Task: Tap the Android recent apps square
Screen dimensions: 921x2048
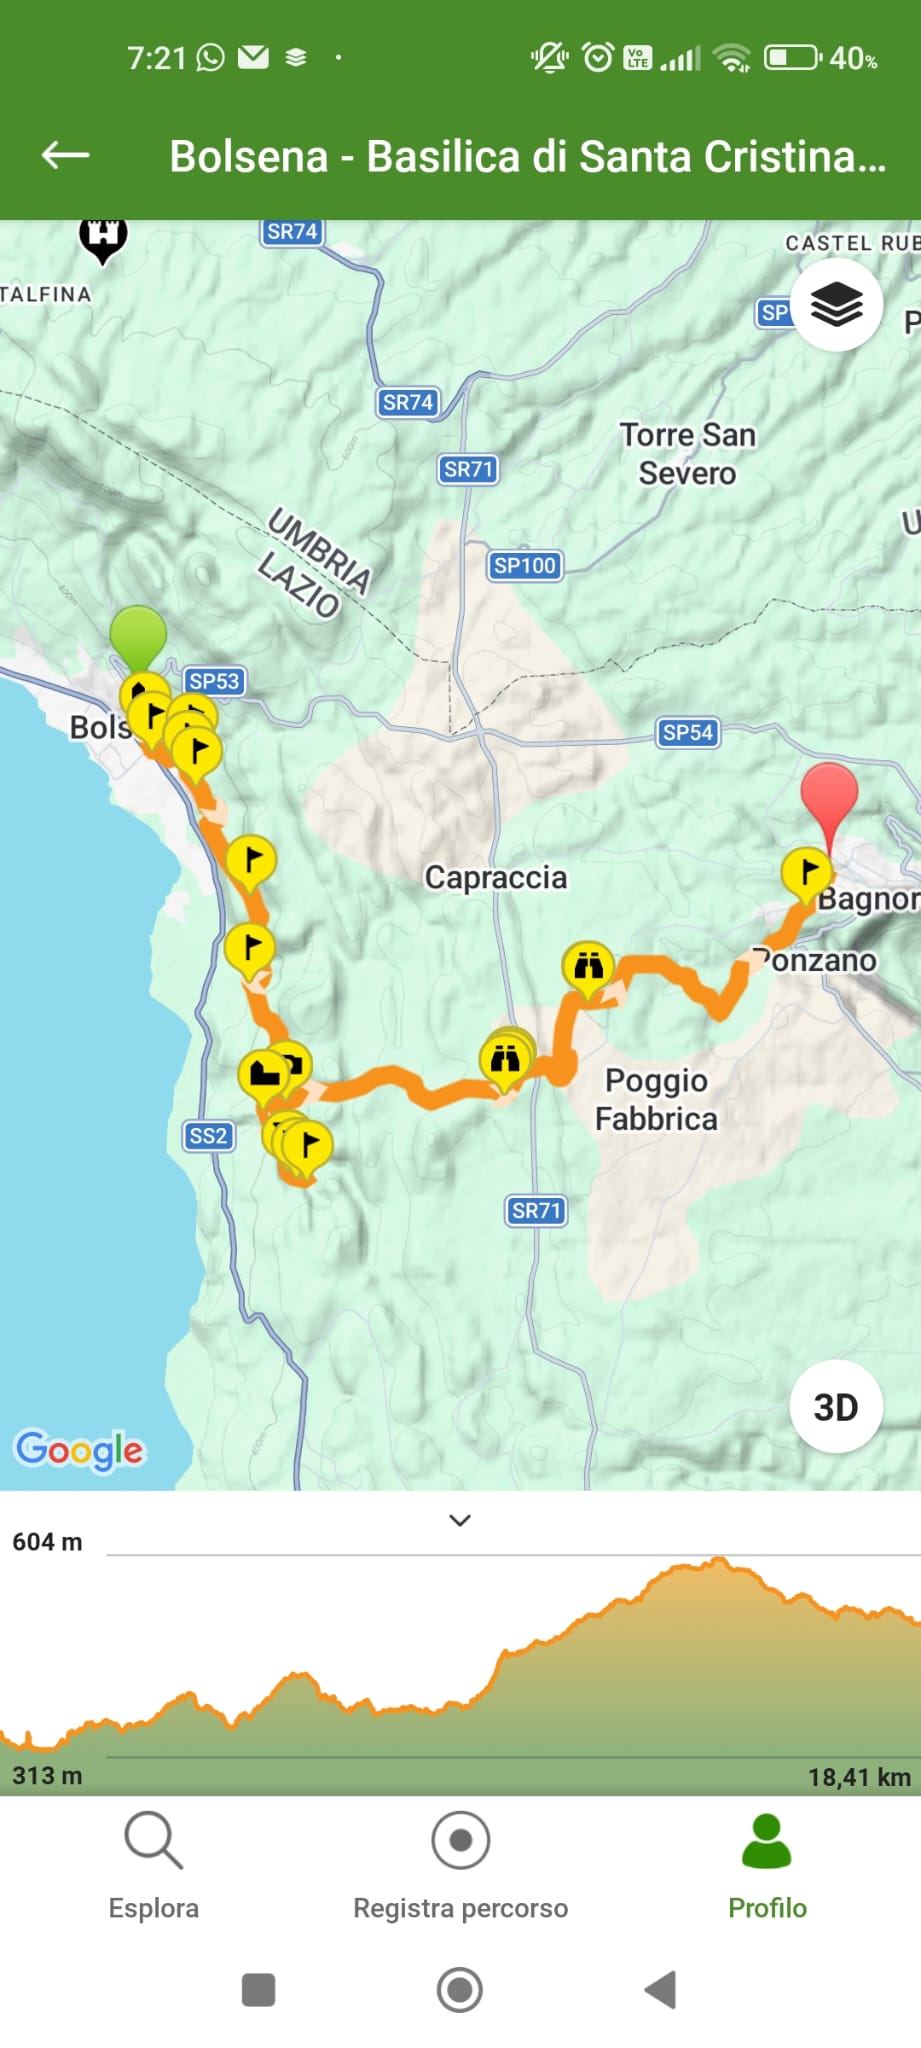Action: (259, 1989)
